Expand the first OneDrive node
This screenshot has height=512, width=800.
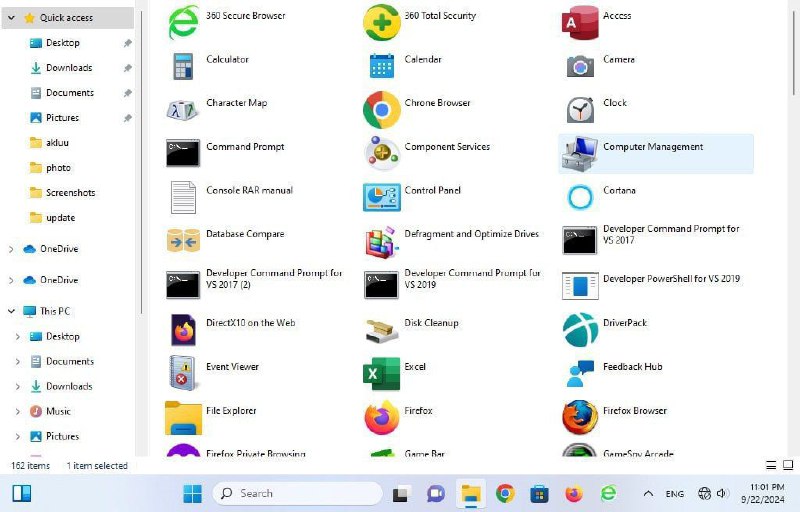pos(11,249)
